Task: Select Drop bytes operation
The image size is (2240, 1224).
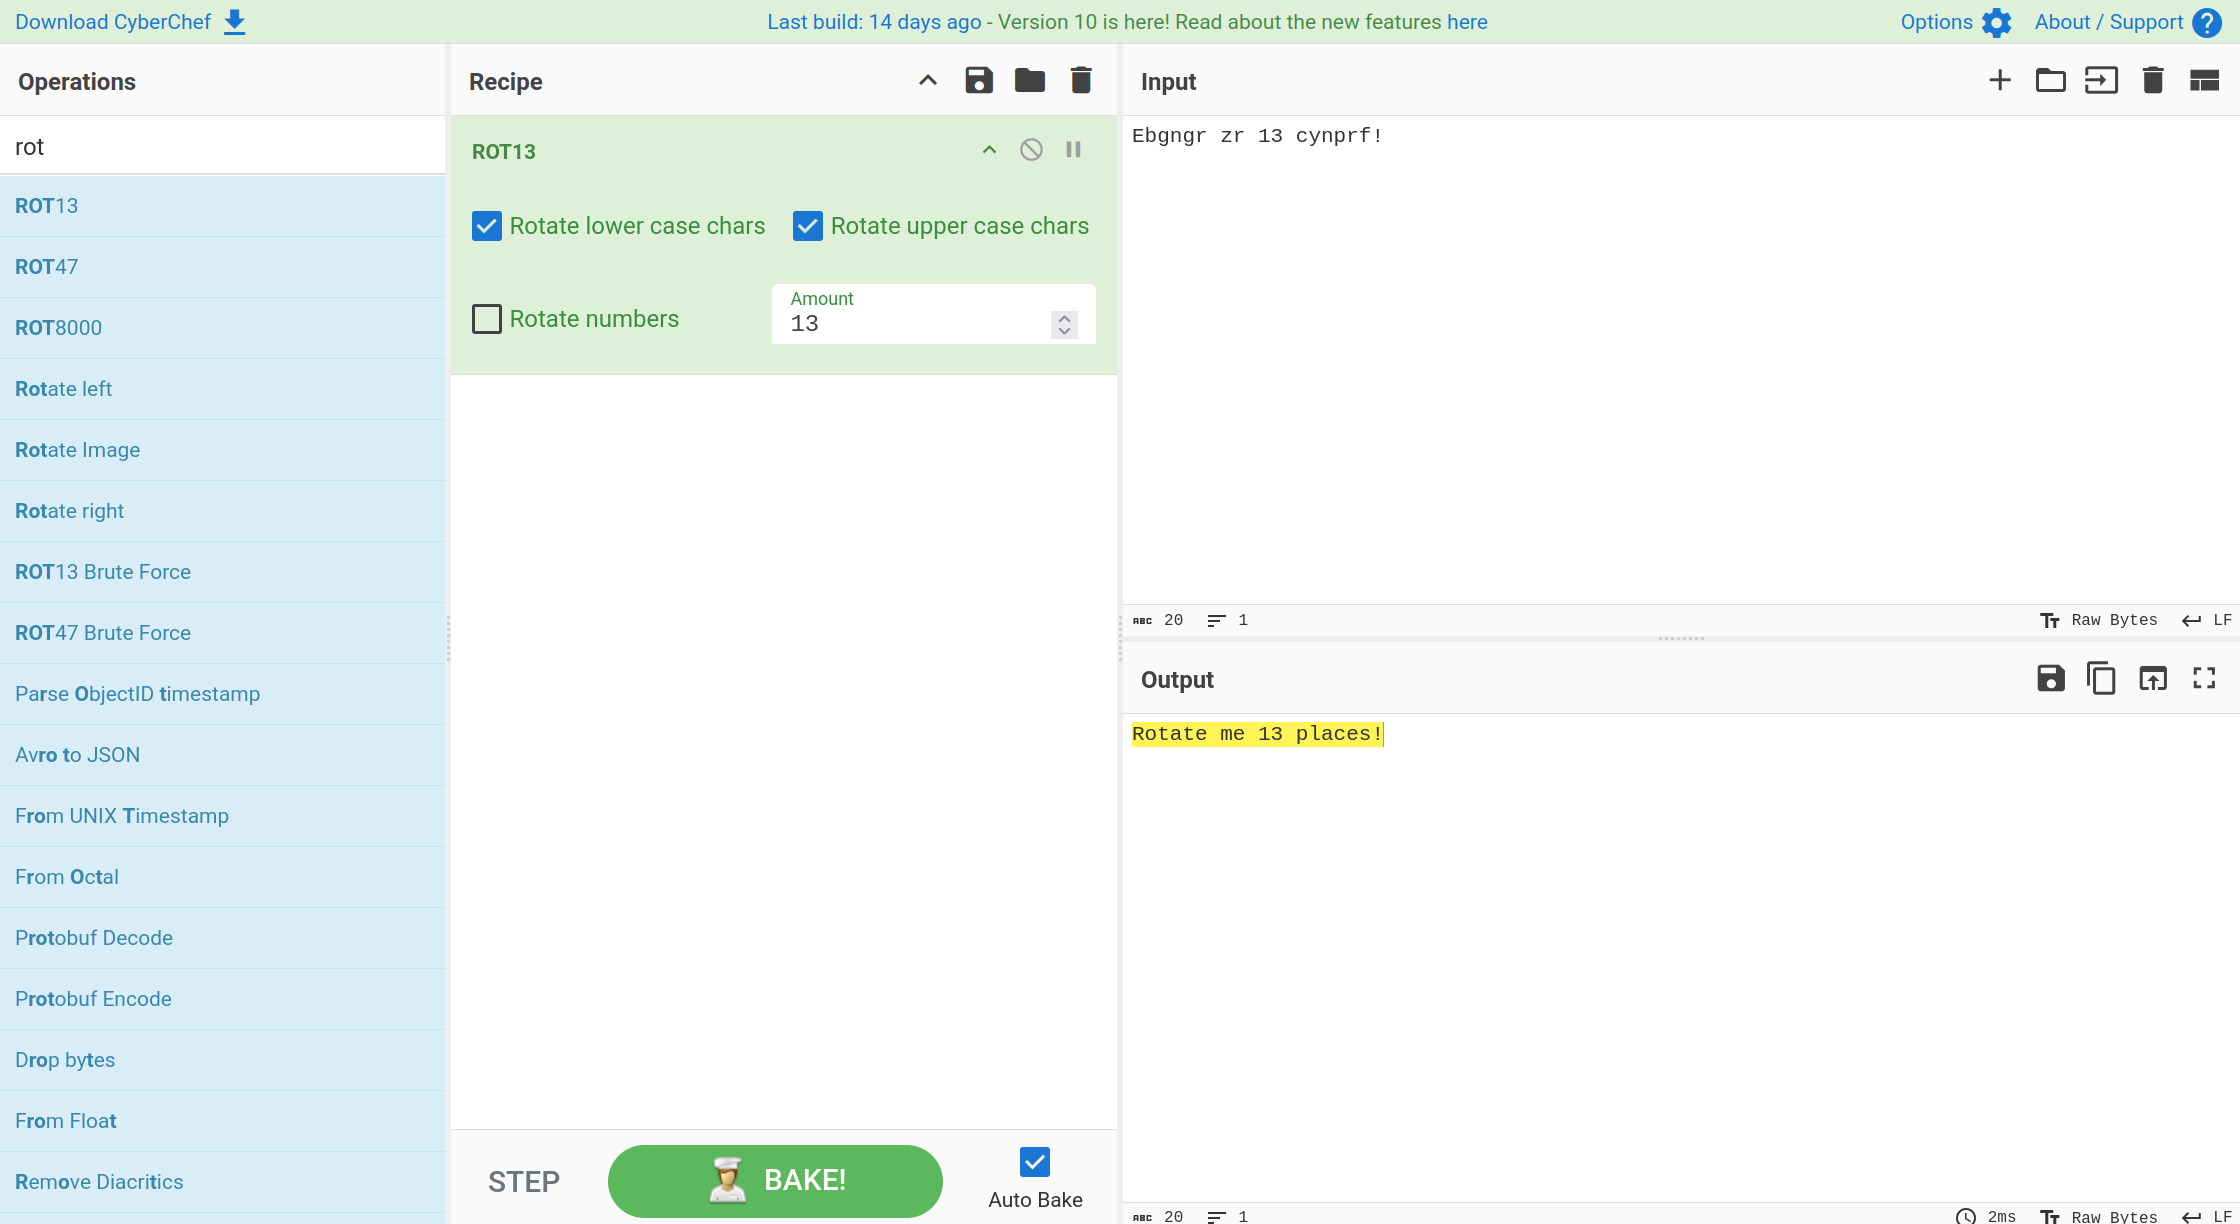Action: tap(222, 1060)
